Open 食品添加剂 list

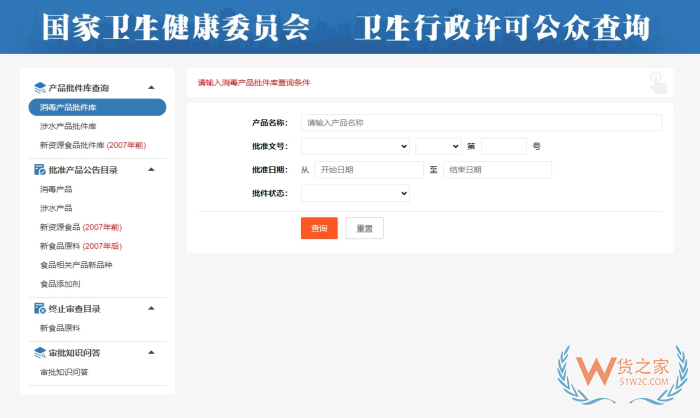[60, 284]
